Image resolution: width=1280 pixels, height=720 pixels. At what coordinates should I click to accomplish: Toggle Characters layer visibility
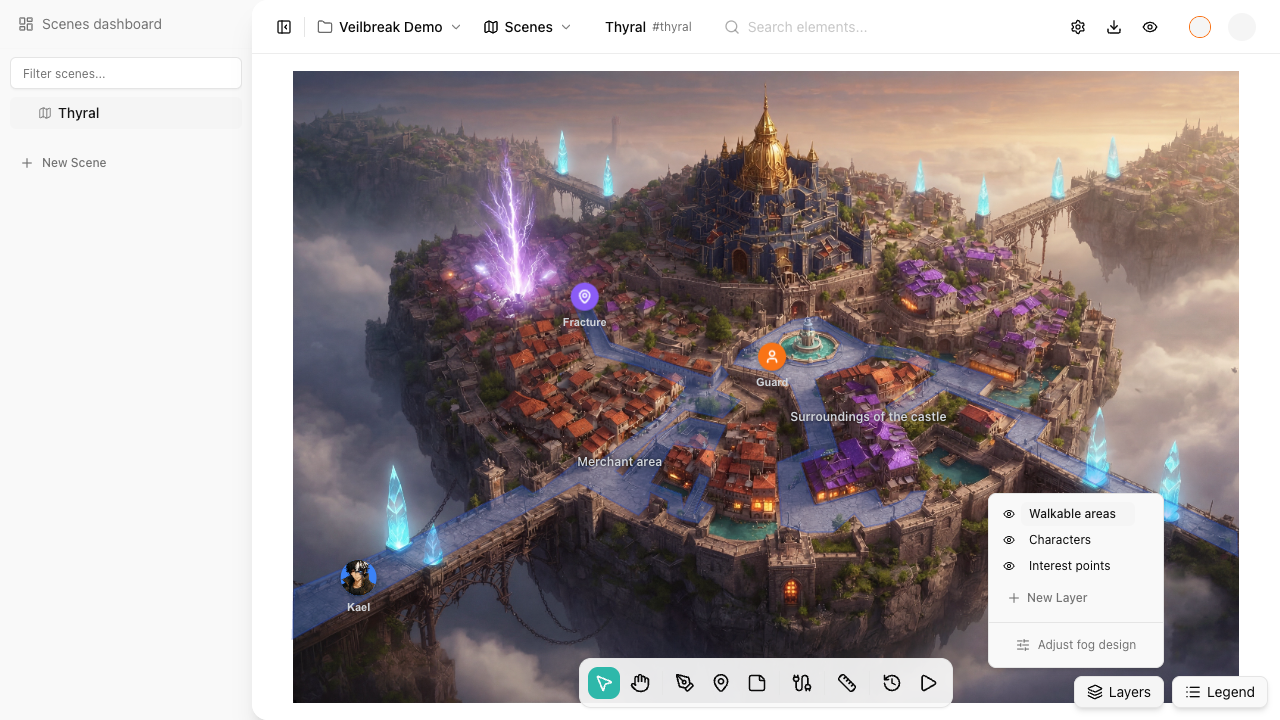(x=1009, y=540)
